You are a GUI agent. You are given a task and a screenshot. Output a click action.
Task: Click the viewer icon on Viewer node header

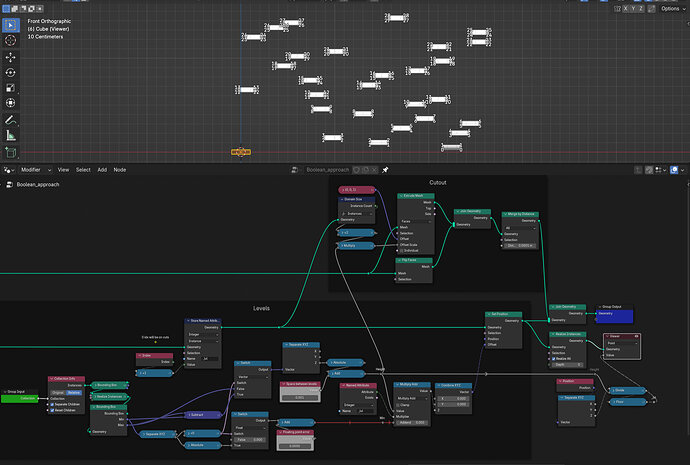pos(636,336)
